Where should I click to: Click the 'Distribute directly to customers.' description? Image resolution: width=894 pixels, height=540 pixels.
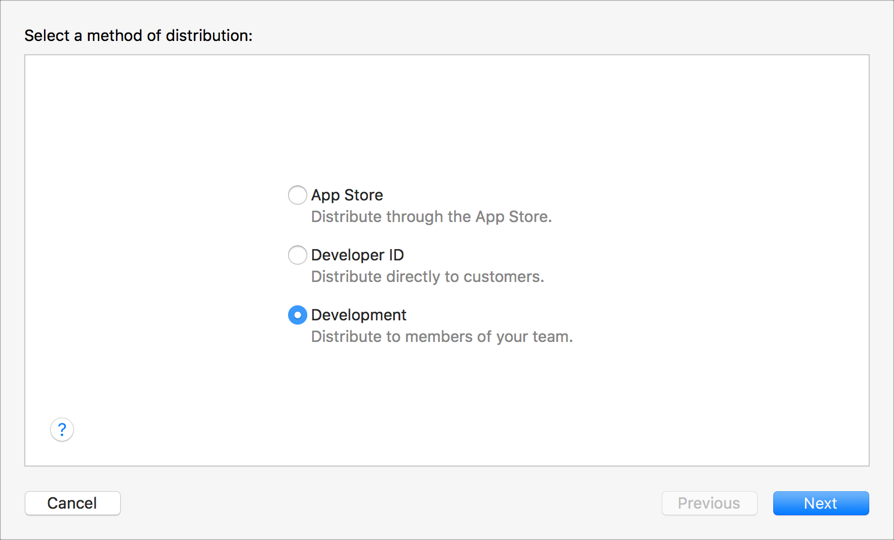tap(427, 277)
